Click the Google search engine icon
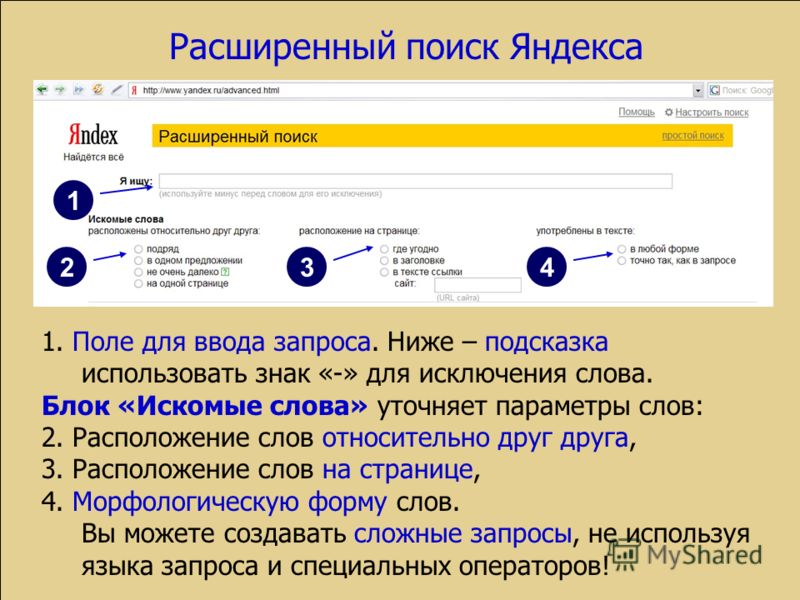The width and height of the screenshot is (800, 600). point(714,90)
